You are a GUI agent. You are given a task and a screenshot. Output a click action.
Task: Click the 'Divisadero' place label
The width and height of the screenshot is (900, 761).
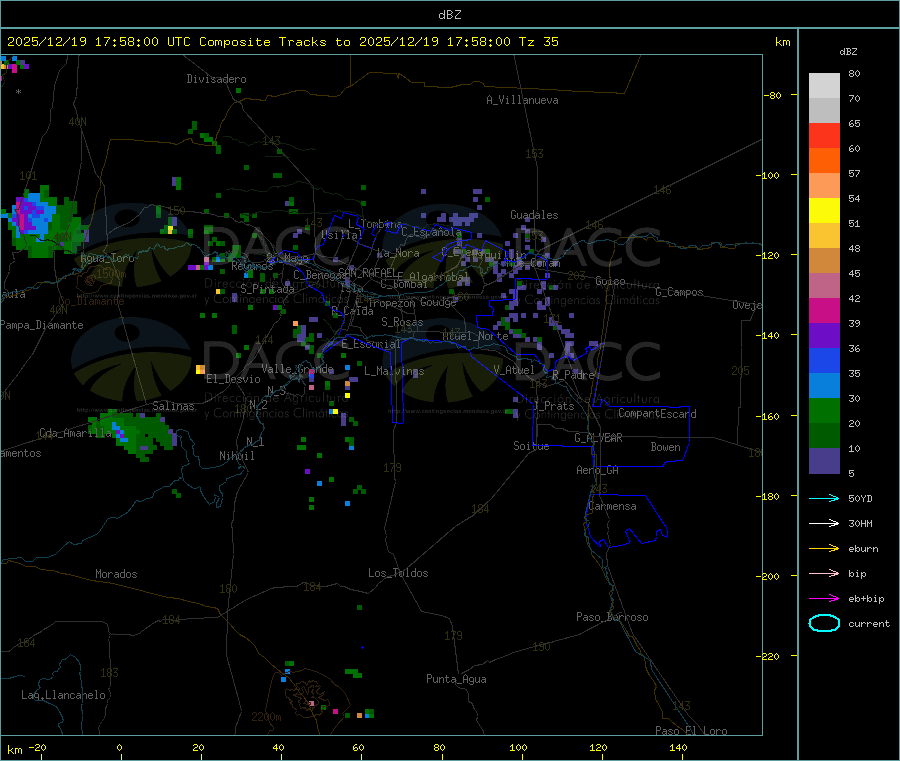point(216,79)
